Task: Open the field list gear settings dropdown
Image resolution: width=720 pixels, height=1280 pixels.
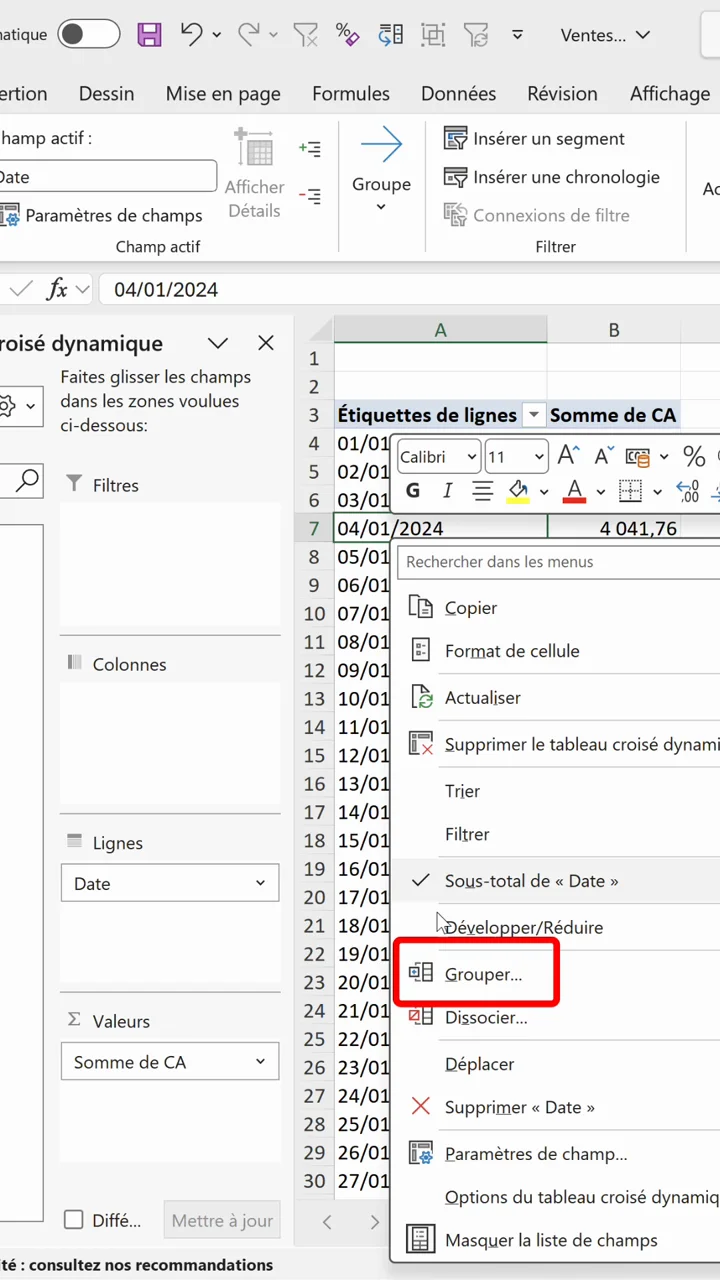Action: tap(19, 406)
